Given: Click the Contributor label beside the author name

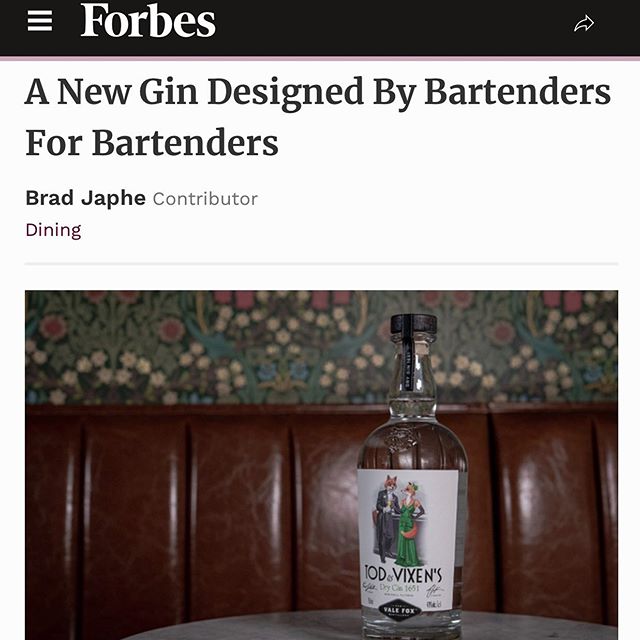Looking at the screenshot, I should coord(205,199).
